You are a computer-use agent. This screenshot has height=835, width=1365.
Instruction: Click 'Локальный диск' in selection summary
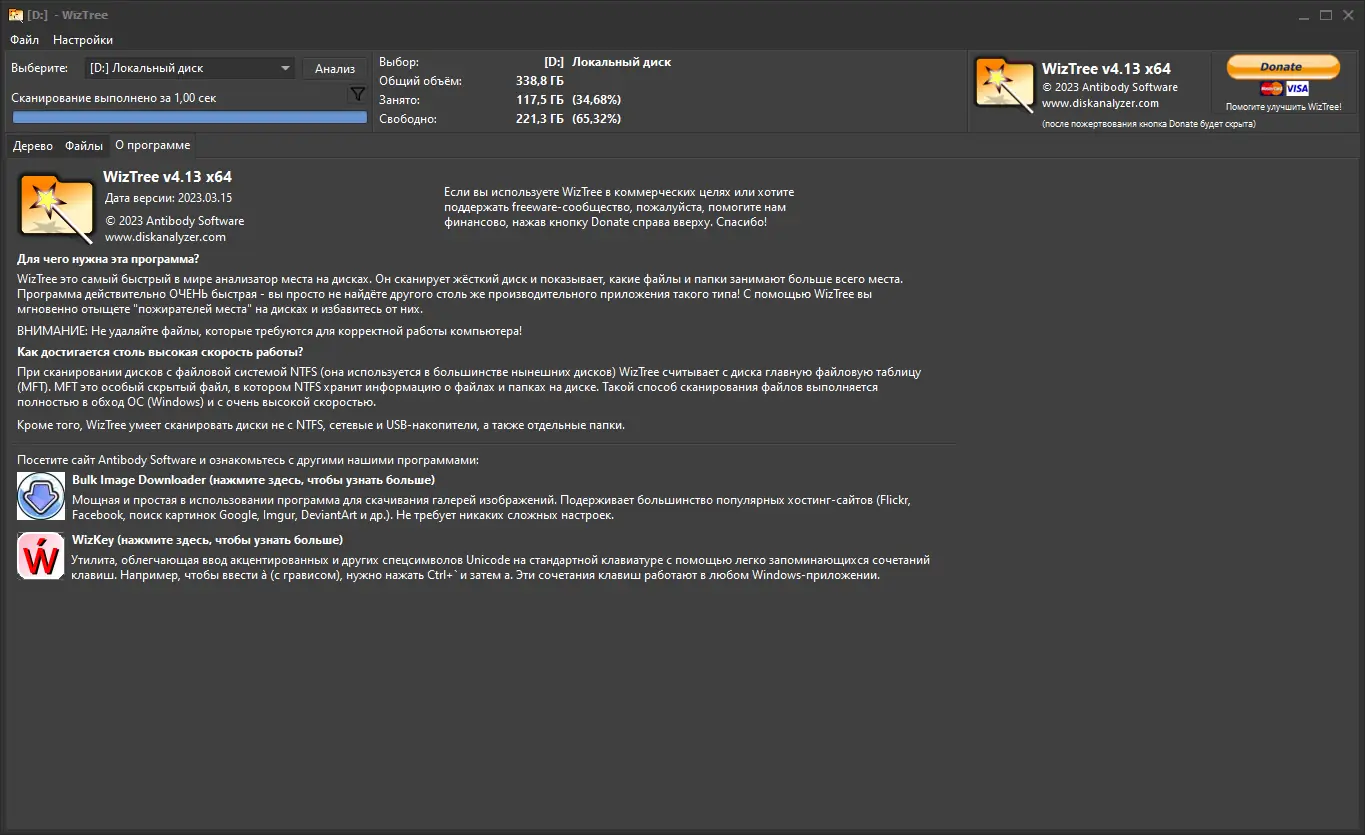click(x=622, y=62)
